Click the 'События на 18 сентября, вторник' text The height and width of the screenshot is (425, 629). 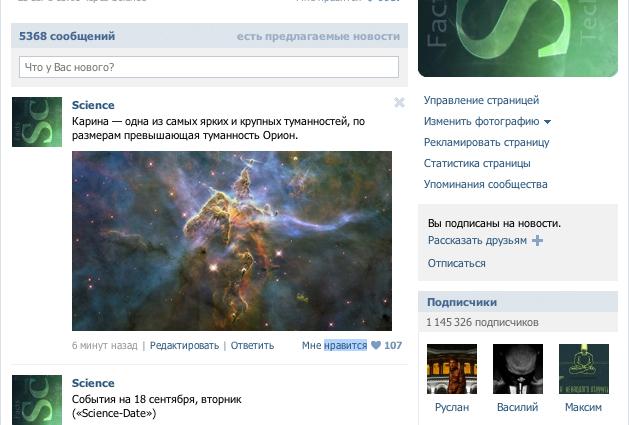(x=157, y=400)
